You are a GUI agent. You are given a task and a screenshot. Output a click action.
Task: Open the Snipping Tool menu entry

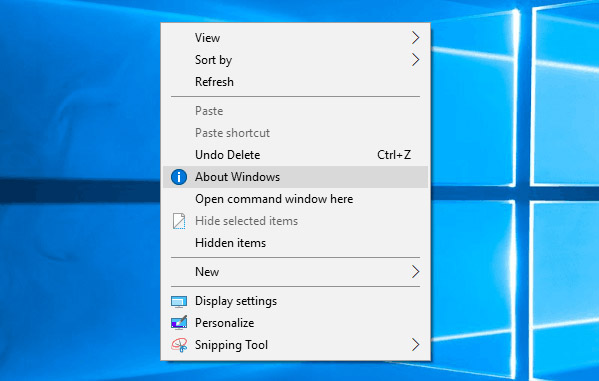click(295, 345)
